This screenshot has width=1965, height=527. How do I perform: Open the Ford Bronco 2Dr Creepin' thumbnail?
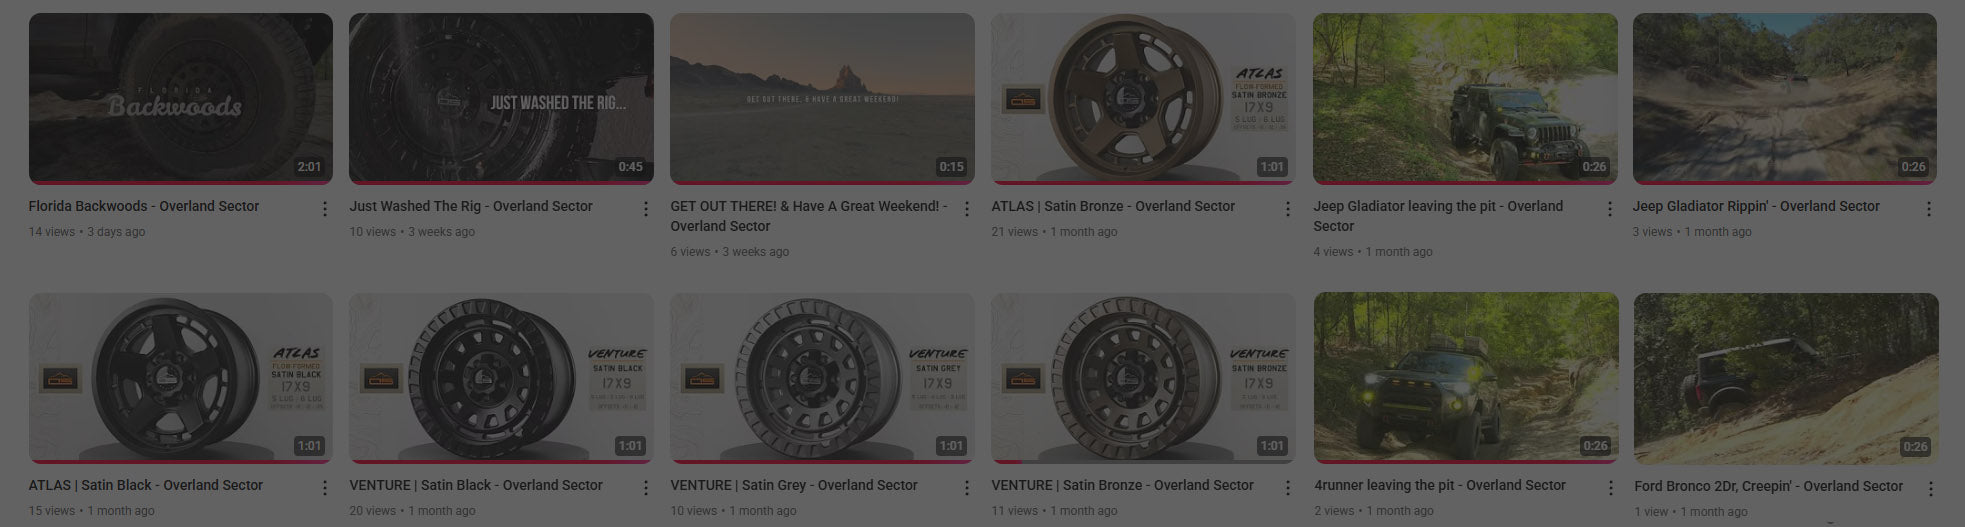[1785, 378]
